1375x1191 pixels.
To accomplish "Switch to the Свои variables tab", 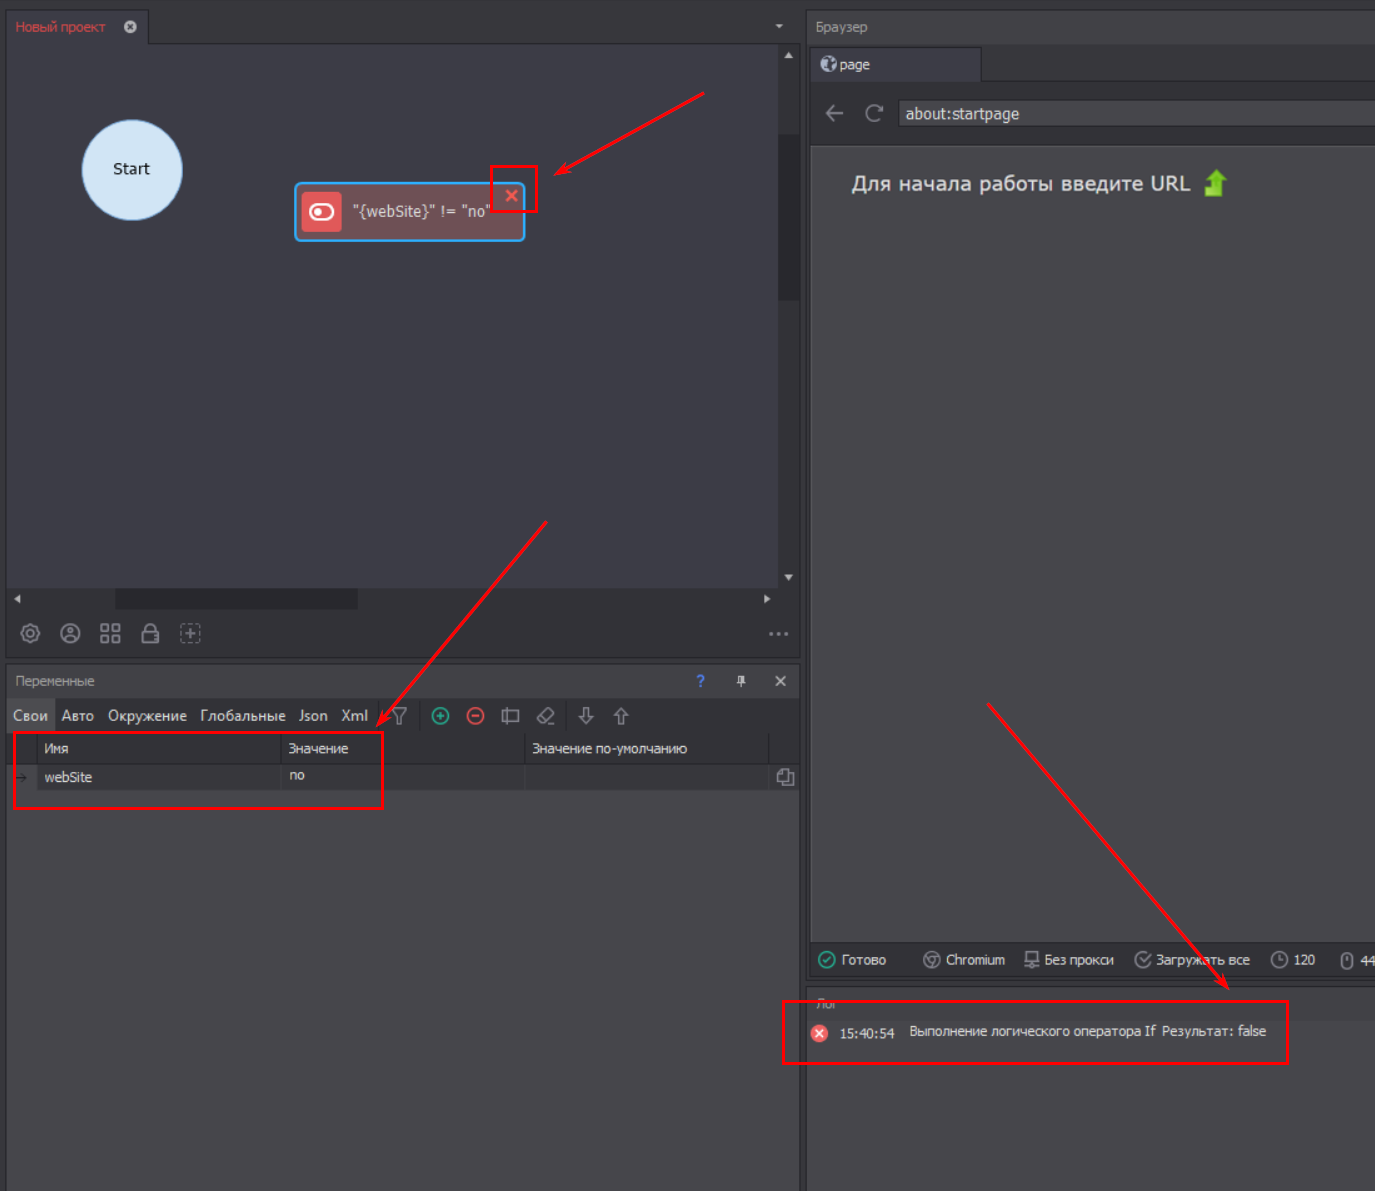I will [x=30, y=716].
